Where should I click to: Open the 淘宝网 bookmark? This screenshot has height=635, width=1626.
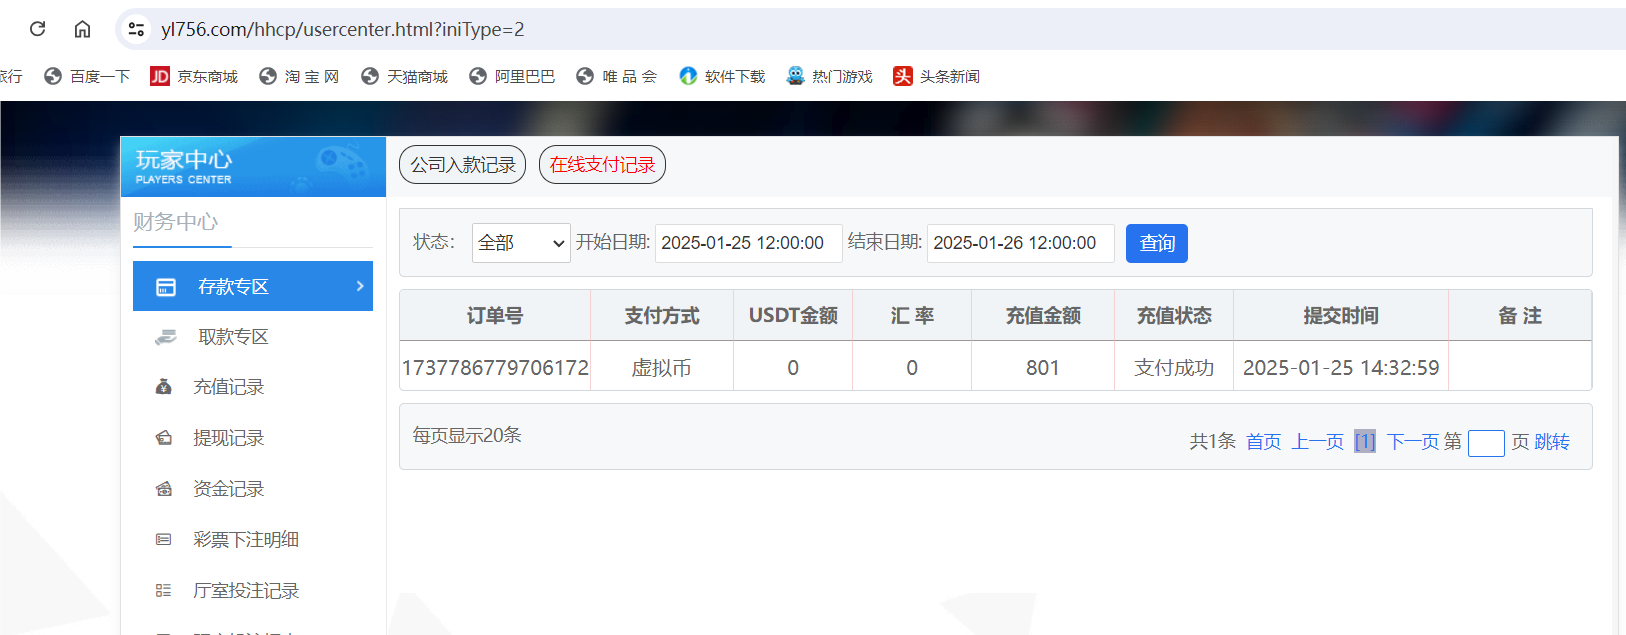299,76
